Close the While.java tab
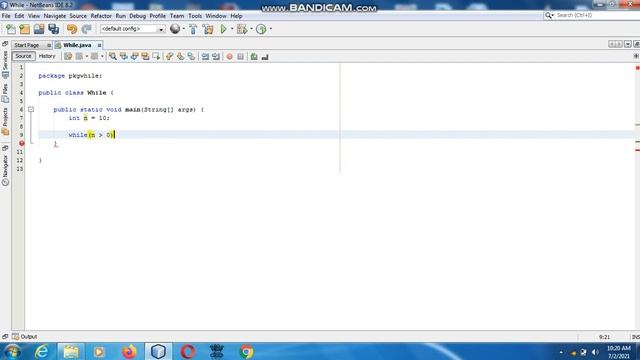The width and height of the screenshot is (640, 360). point(99,45)
